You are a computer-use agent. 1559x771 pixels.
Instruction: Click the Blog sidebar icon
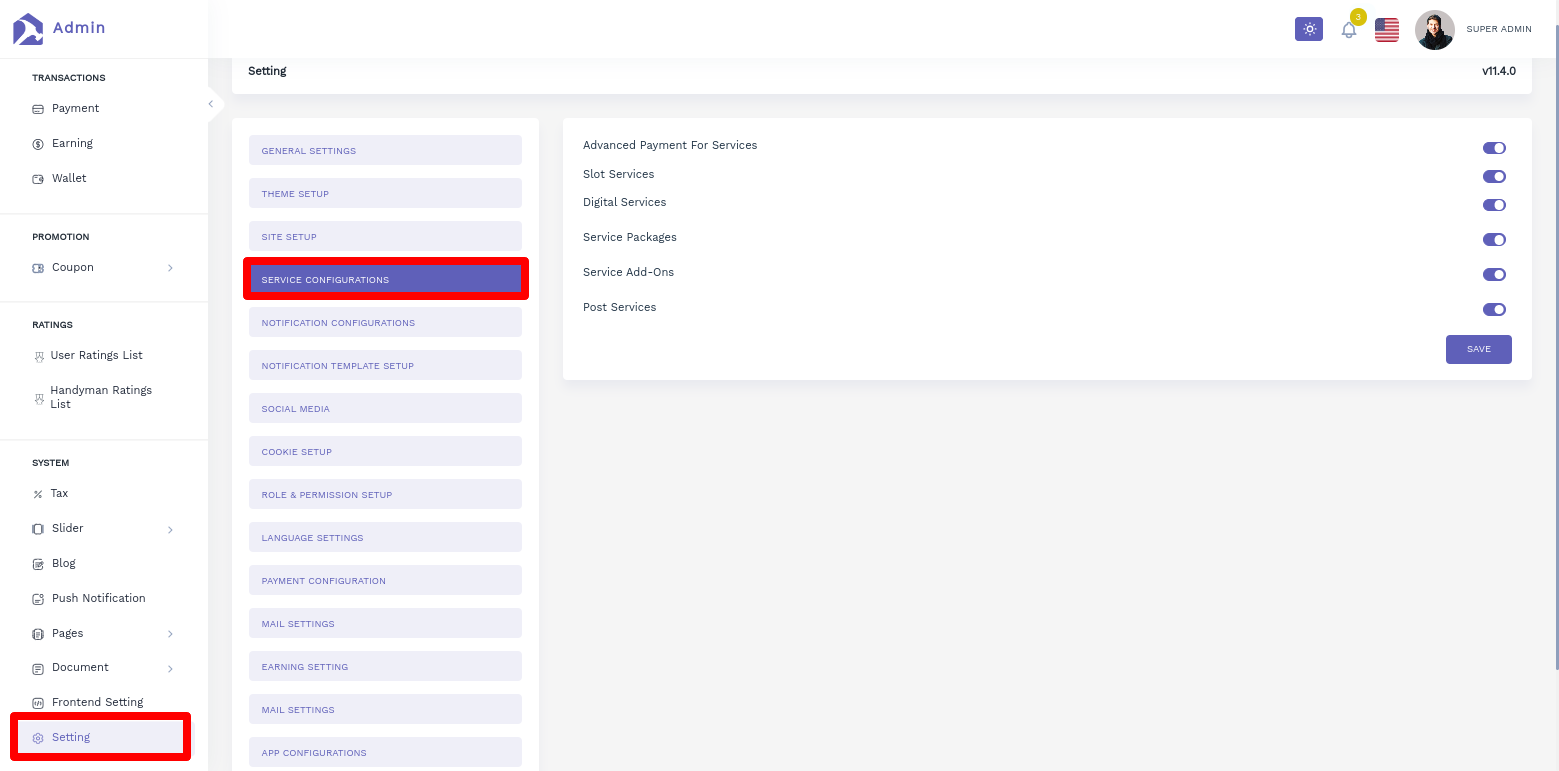point(38,564)
